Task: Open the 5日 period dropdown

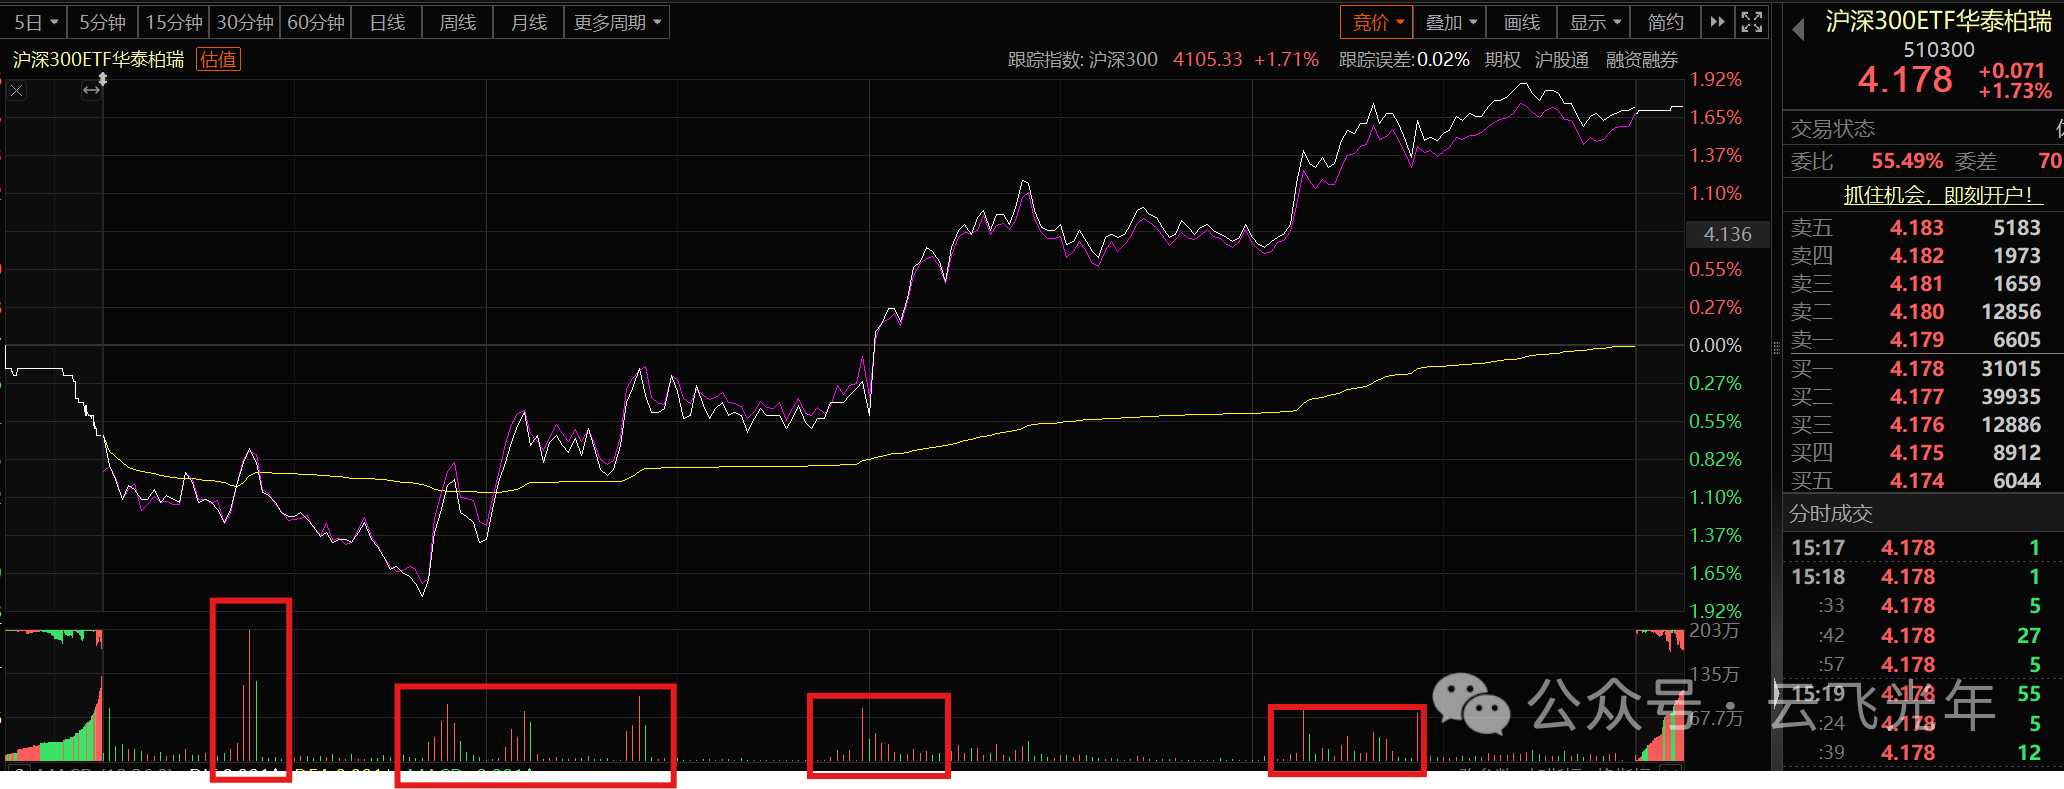Action: coord(36,22)
